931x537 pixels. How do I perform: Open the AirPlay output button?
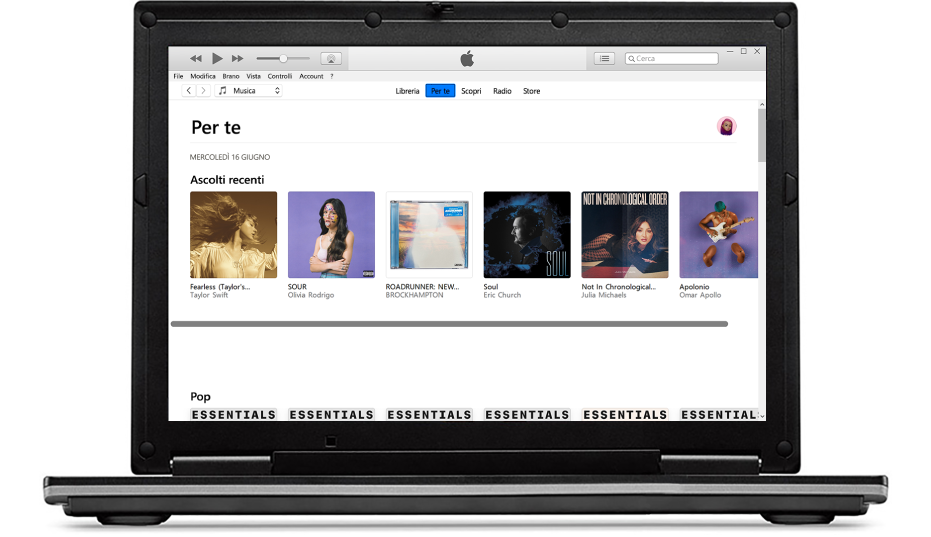[x=331, y=58]
